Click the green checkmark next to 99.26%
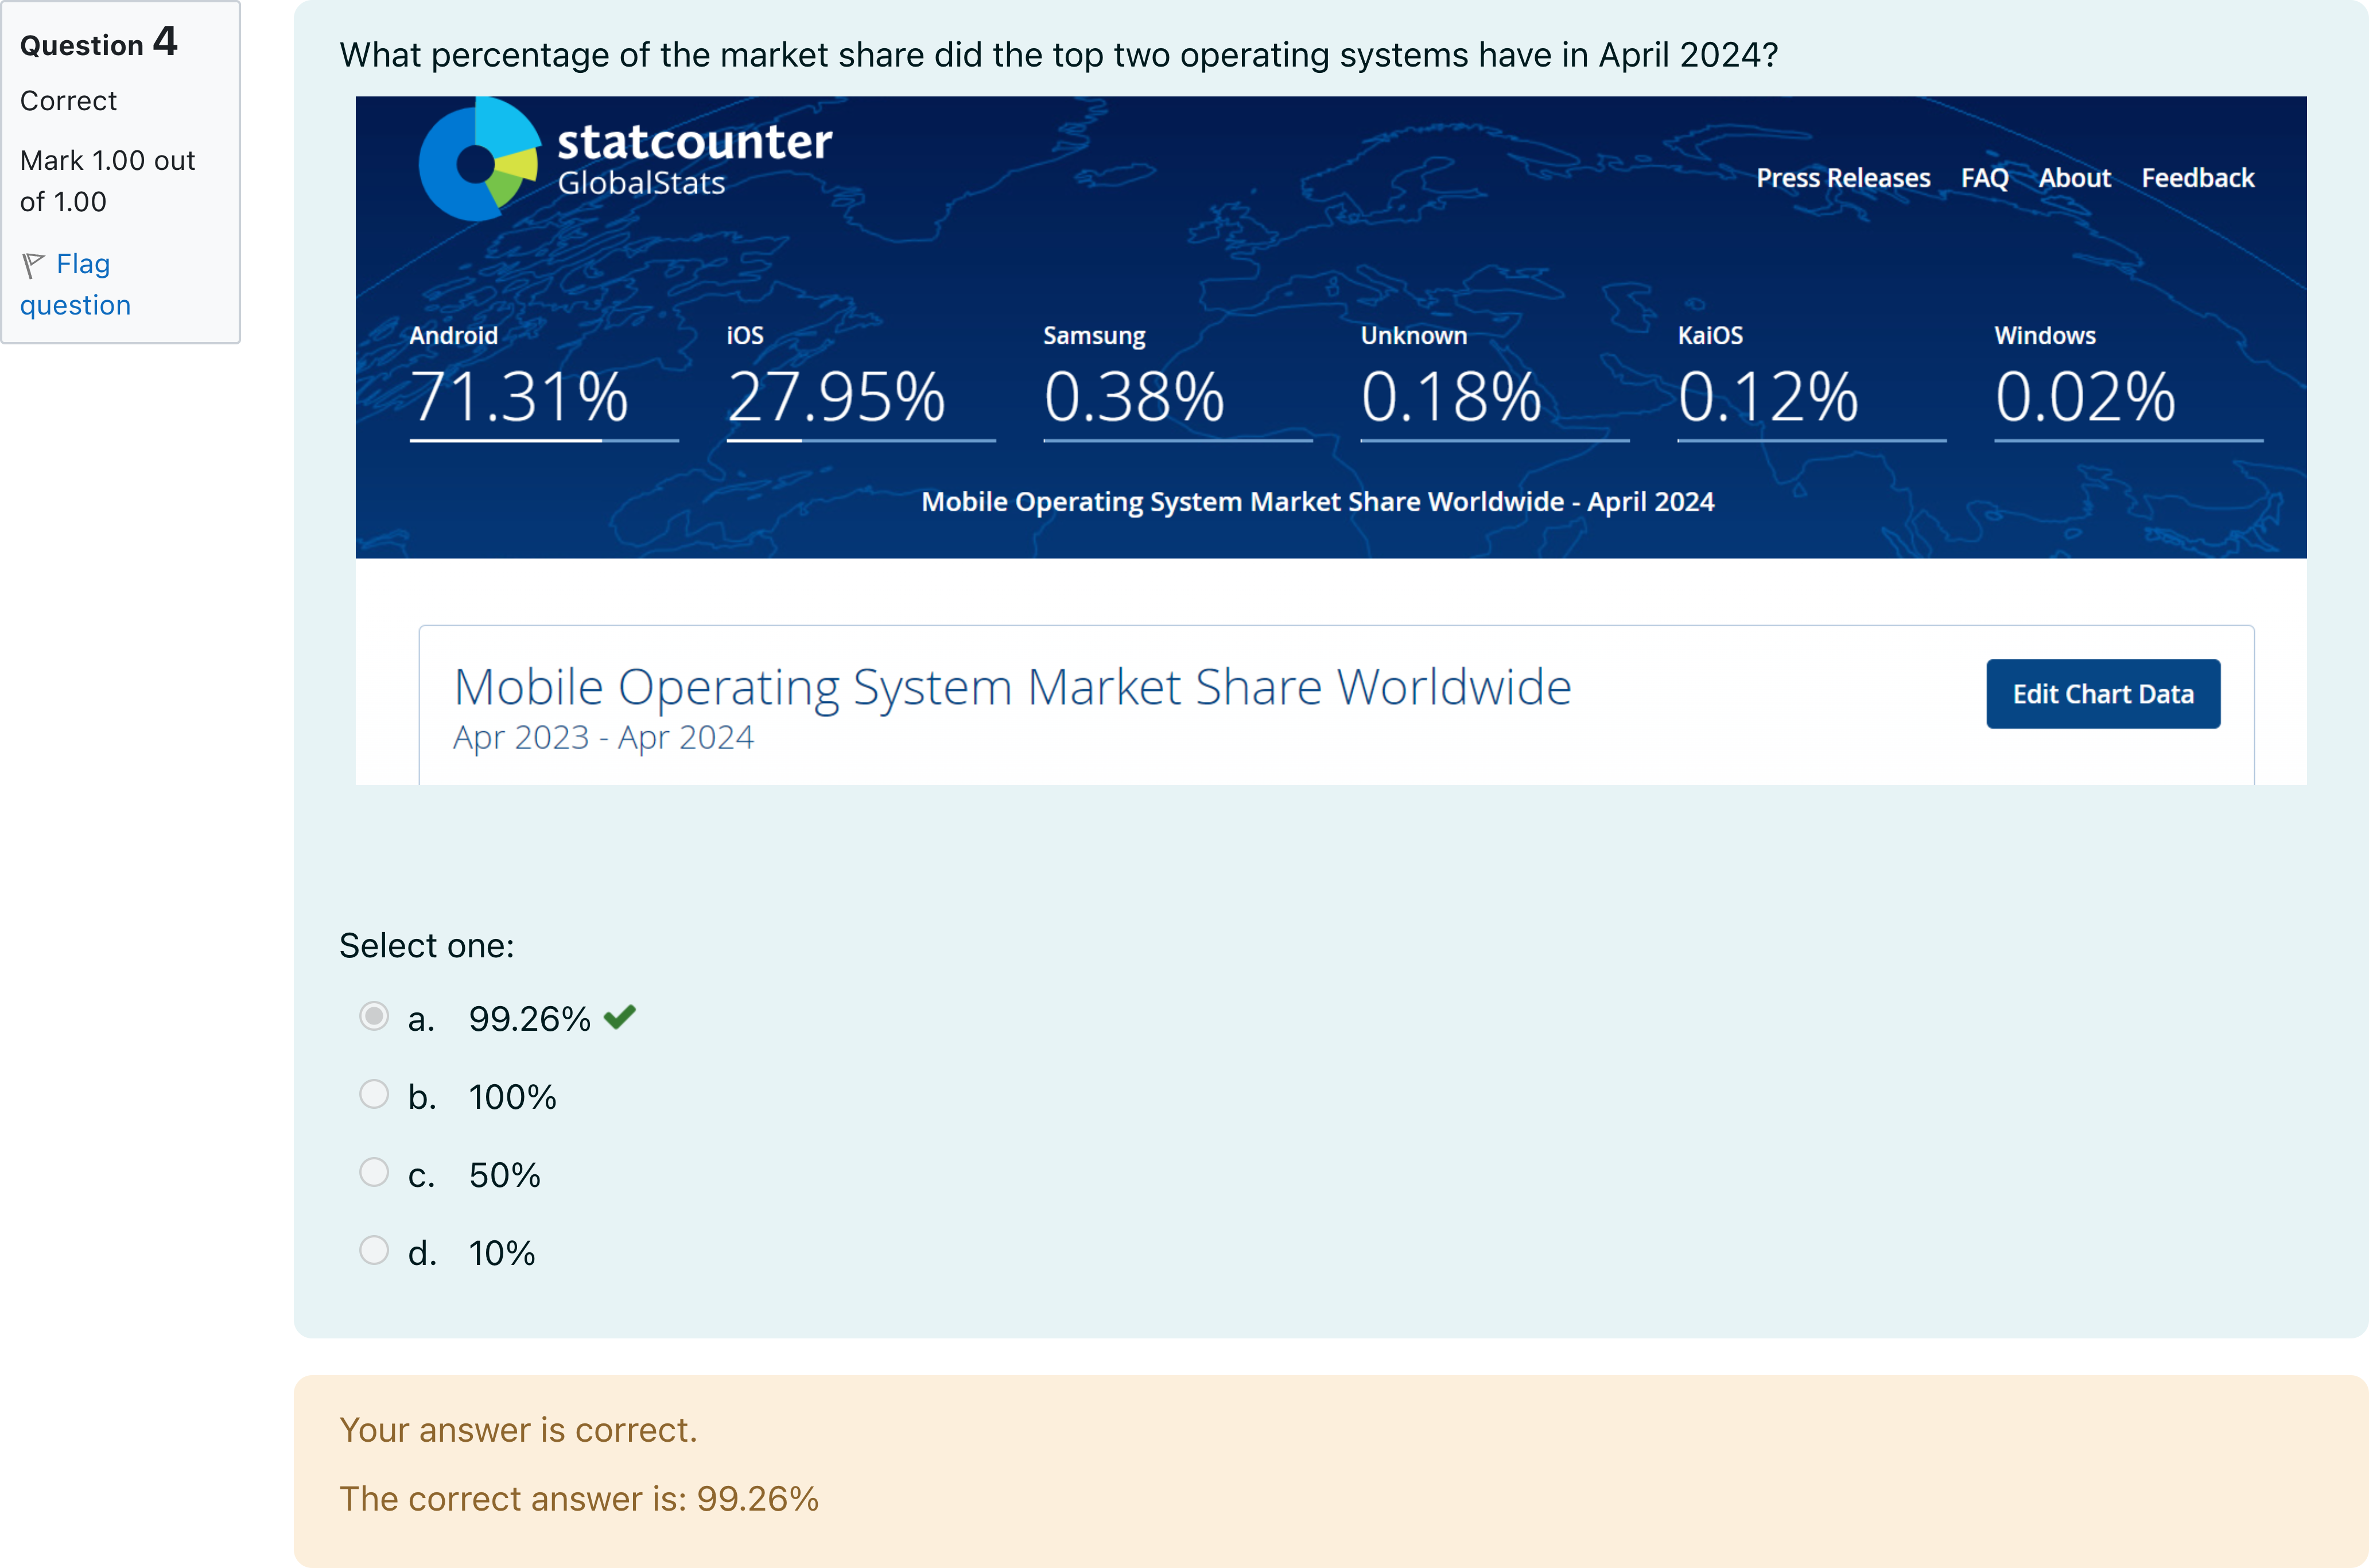The width and height of the screenshot is (2369, 1568). click(620, 1017)
